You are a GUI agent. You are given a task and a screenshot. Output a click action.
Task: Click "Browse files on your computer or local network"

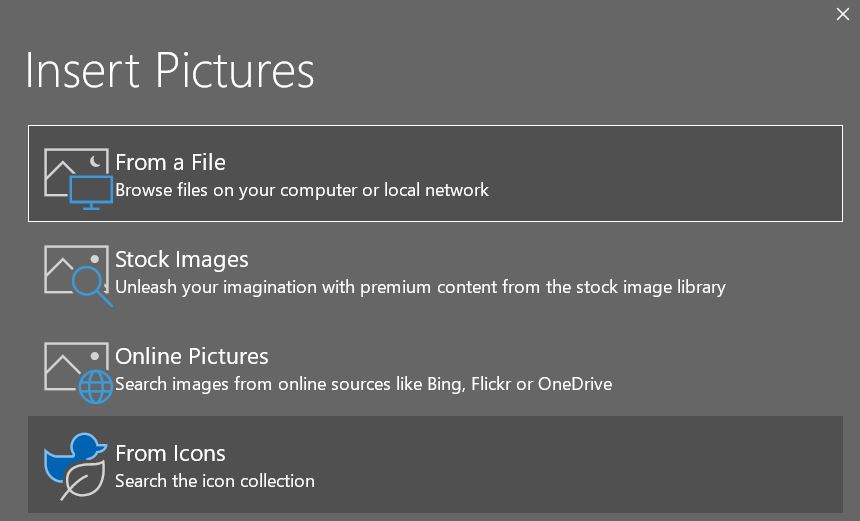(301, 190)
